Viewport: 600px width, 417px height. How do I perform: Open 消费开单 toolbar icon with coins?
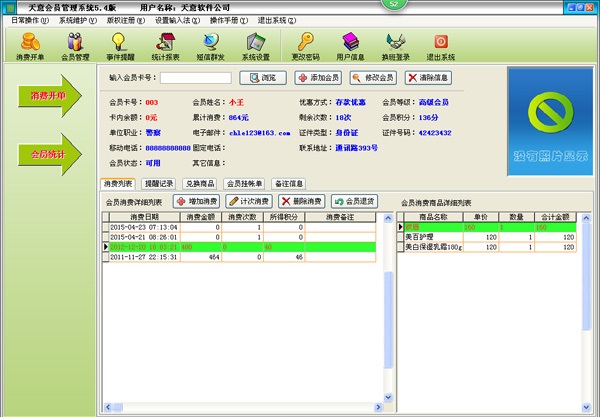coord(30,47)
